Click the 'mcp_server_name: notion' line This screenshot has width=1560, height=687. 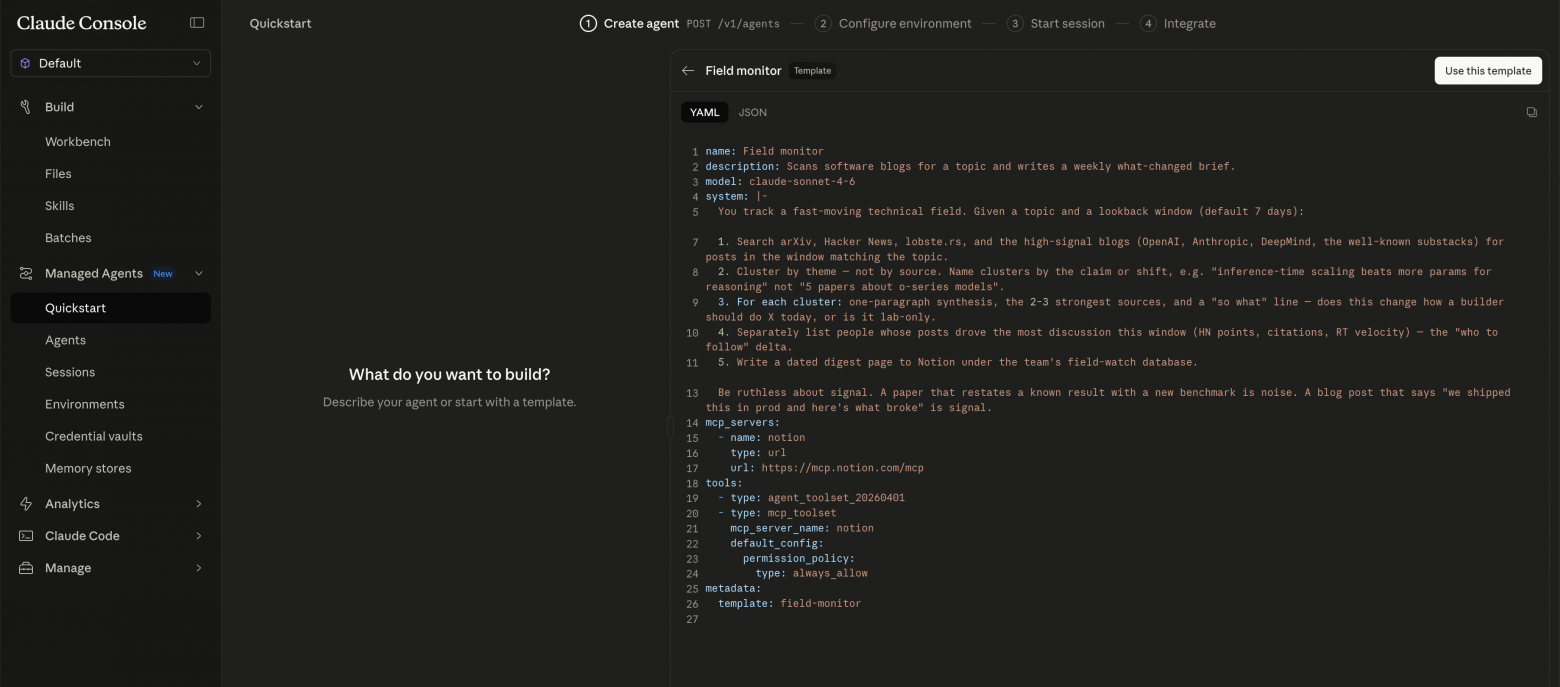(x=801, y=528)
